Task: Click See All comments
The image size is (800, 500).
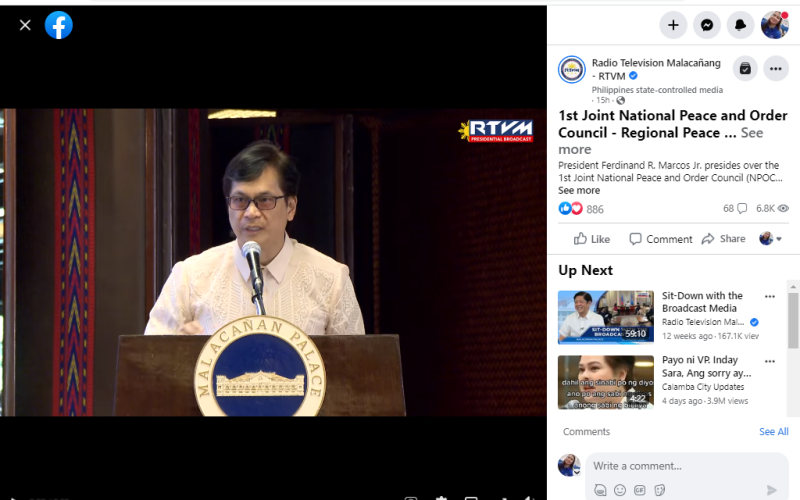Action: (773, 432)
